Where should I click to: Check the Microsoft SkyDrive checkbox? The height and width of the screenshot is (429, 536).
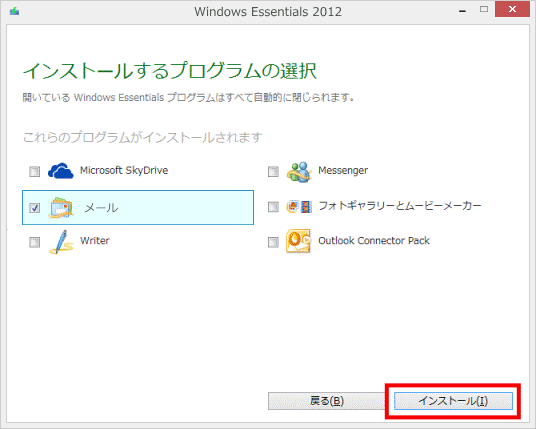point(35,171)
